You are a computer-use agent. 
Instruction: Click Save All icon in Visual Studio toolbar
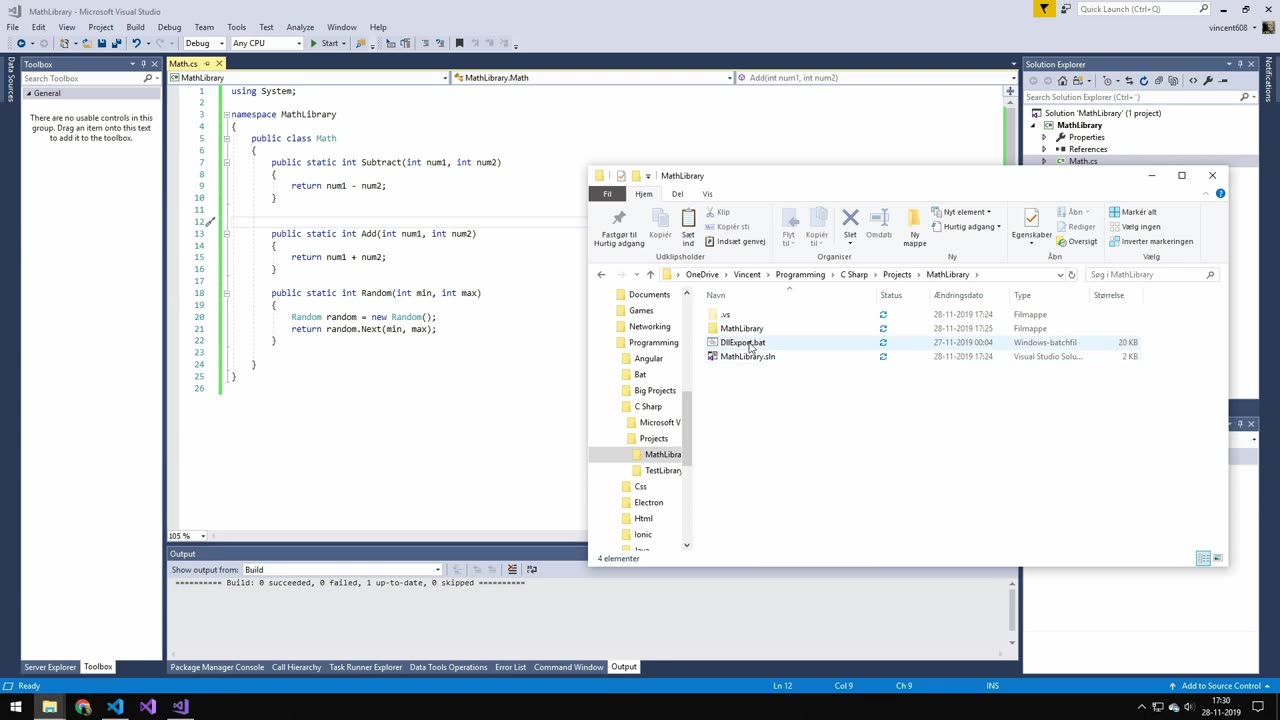click(x=116, y=43)
